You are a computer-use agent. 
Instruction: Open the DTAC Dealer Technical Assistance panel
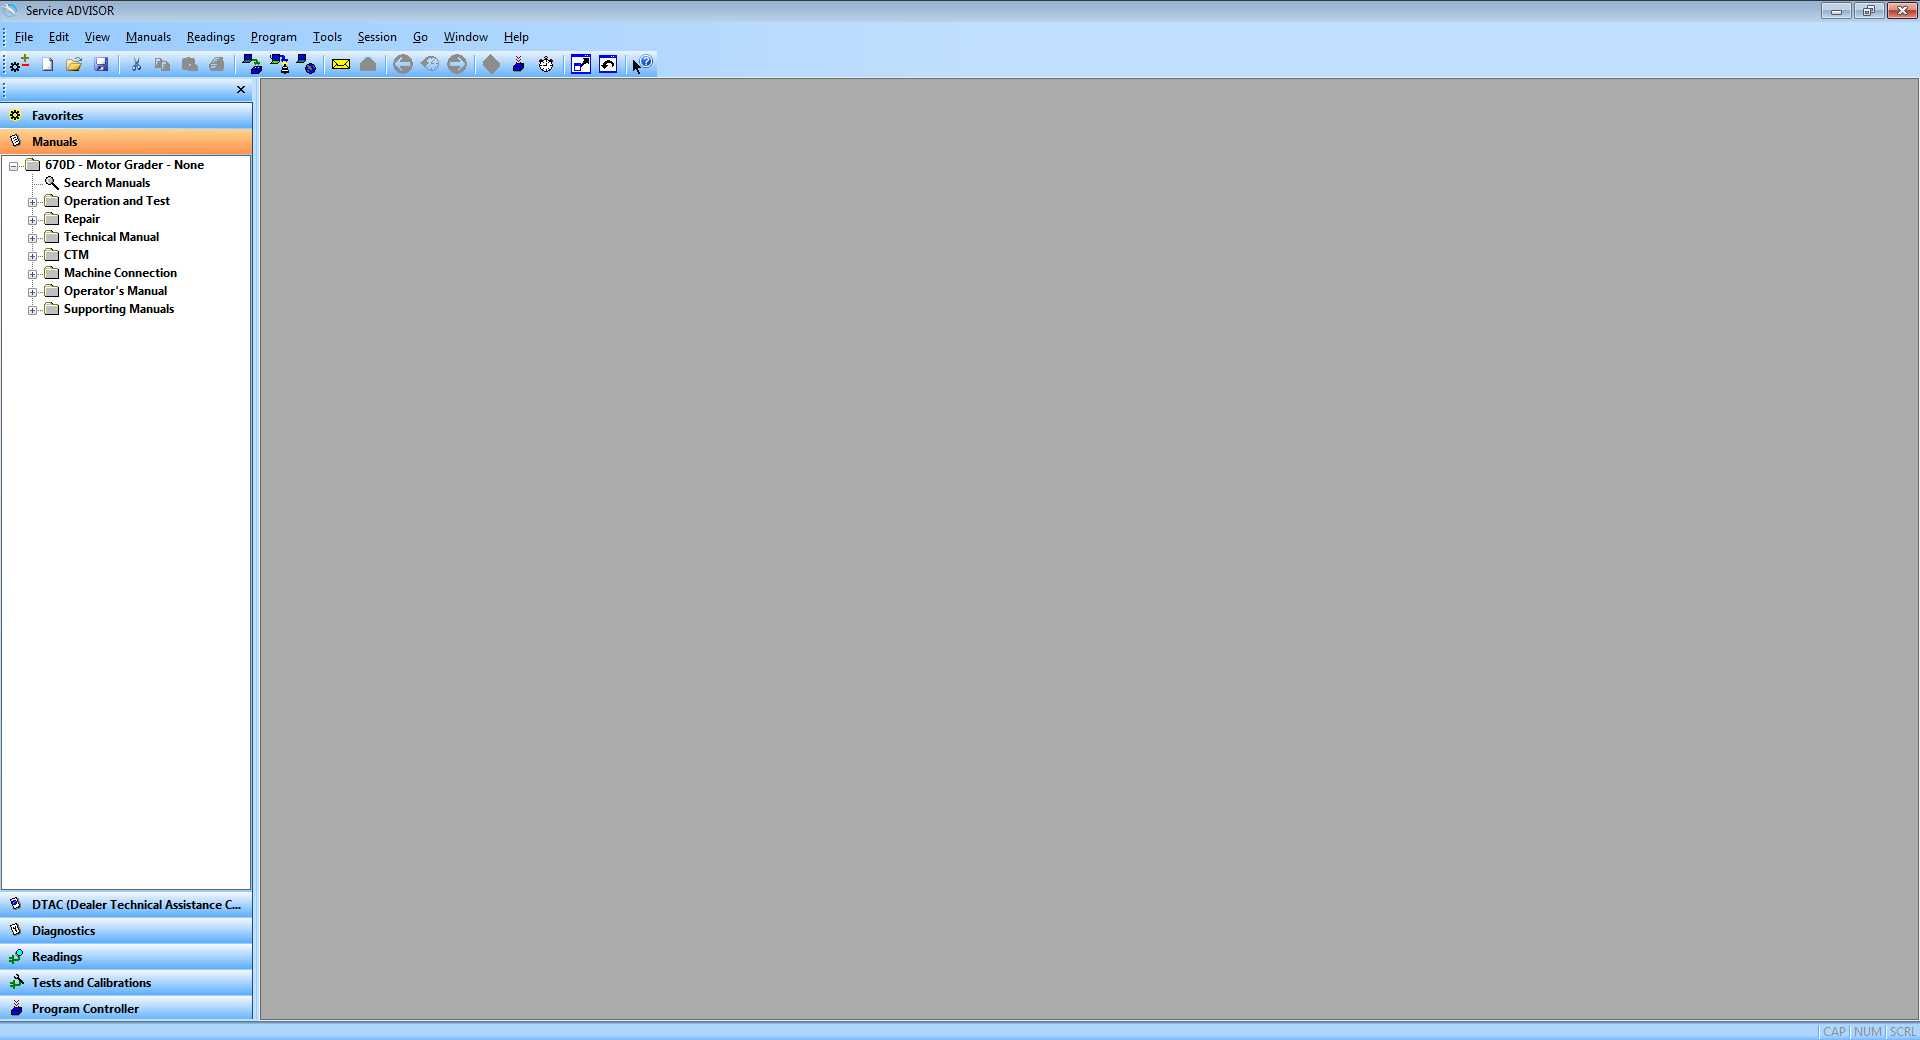[x=126, y=905]
